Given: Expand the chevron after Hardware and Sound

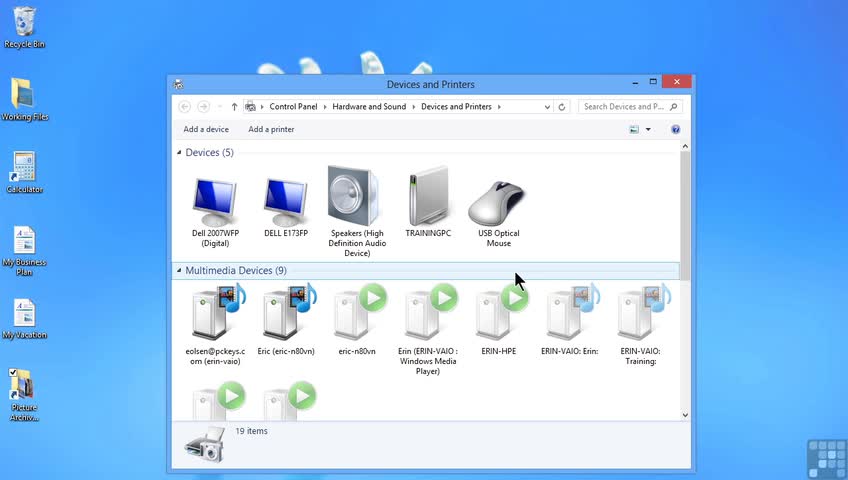Looking at the screenshot, I should pyautogui.click(x=414, y=107).
